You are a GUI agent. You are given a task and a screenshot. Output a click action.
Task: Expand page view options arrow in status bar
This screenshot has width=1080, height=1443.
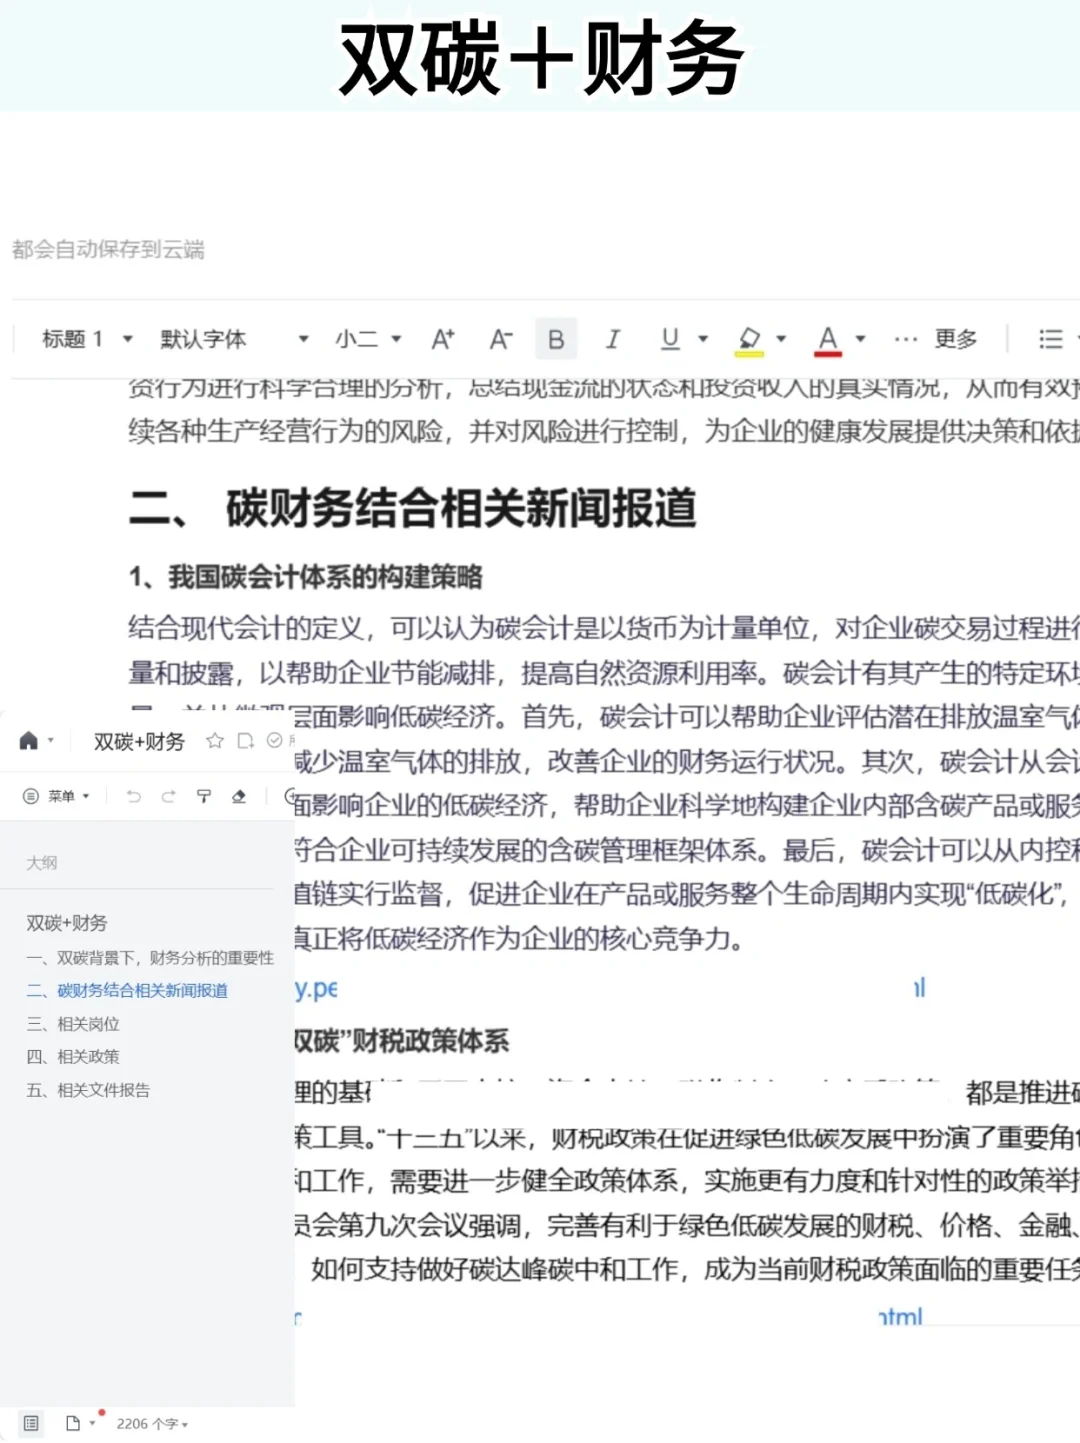(93, 1424)
